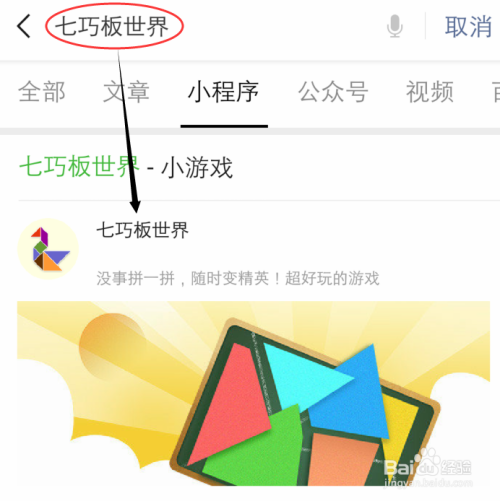Screen dimensions: 500x501
Task: Click the 取消 cancel button
Action: [x=468, y=26]
